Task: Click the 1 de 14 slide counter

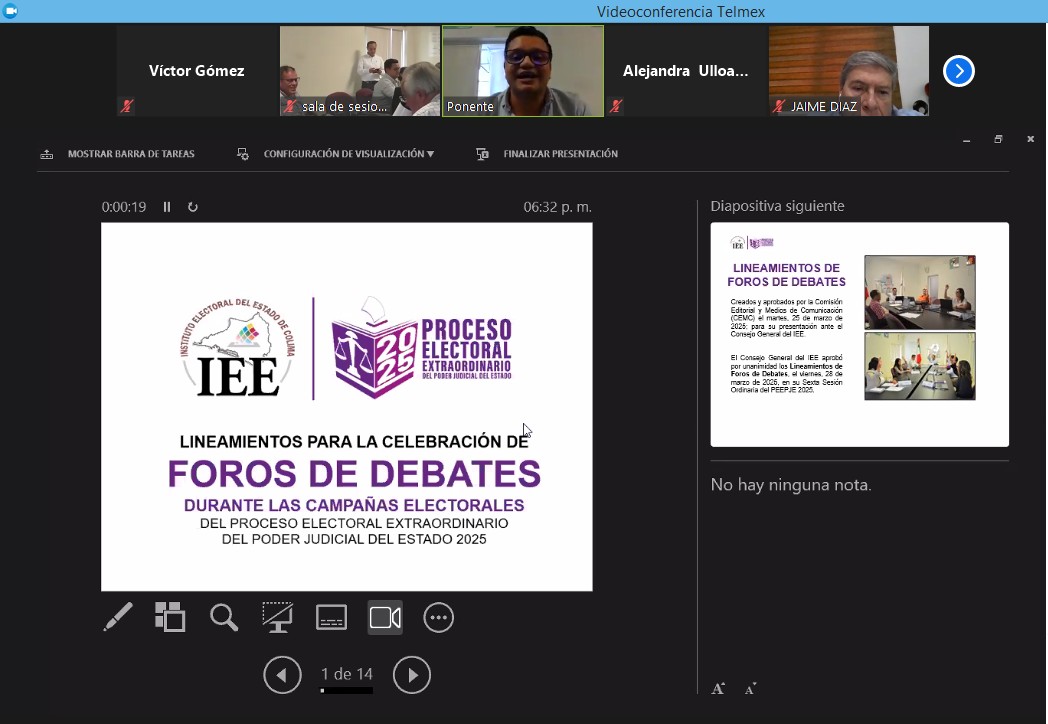Action: point(347,674)
